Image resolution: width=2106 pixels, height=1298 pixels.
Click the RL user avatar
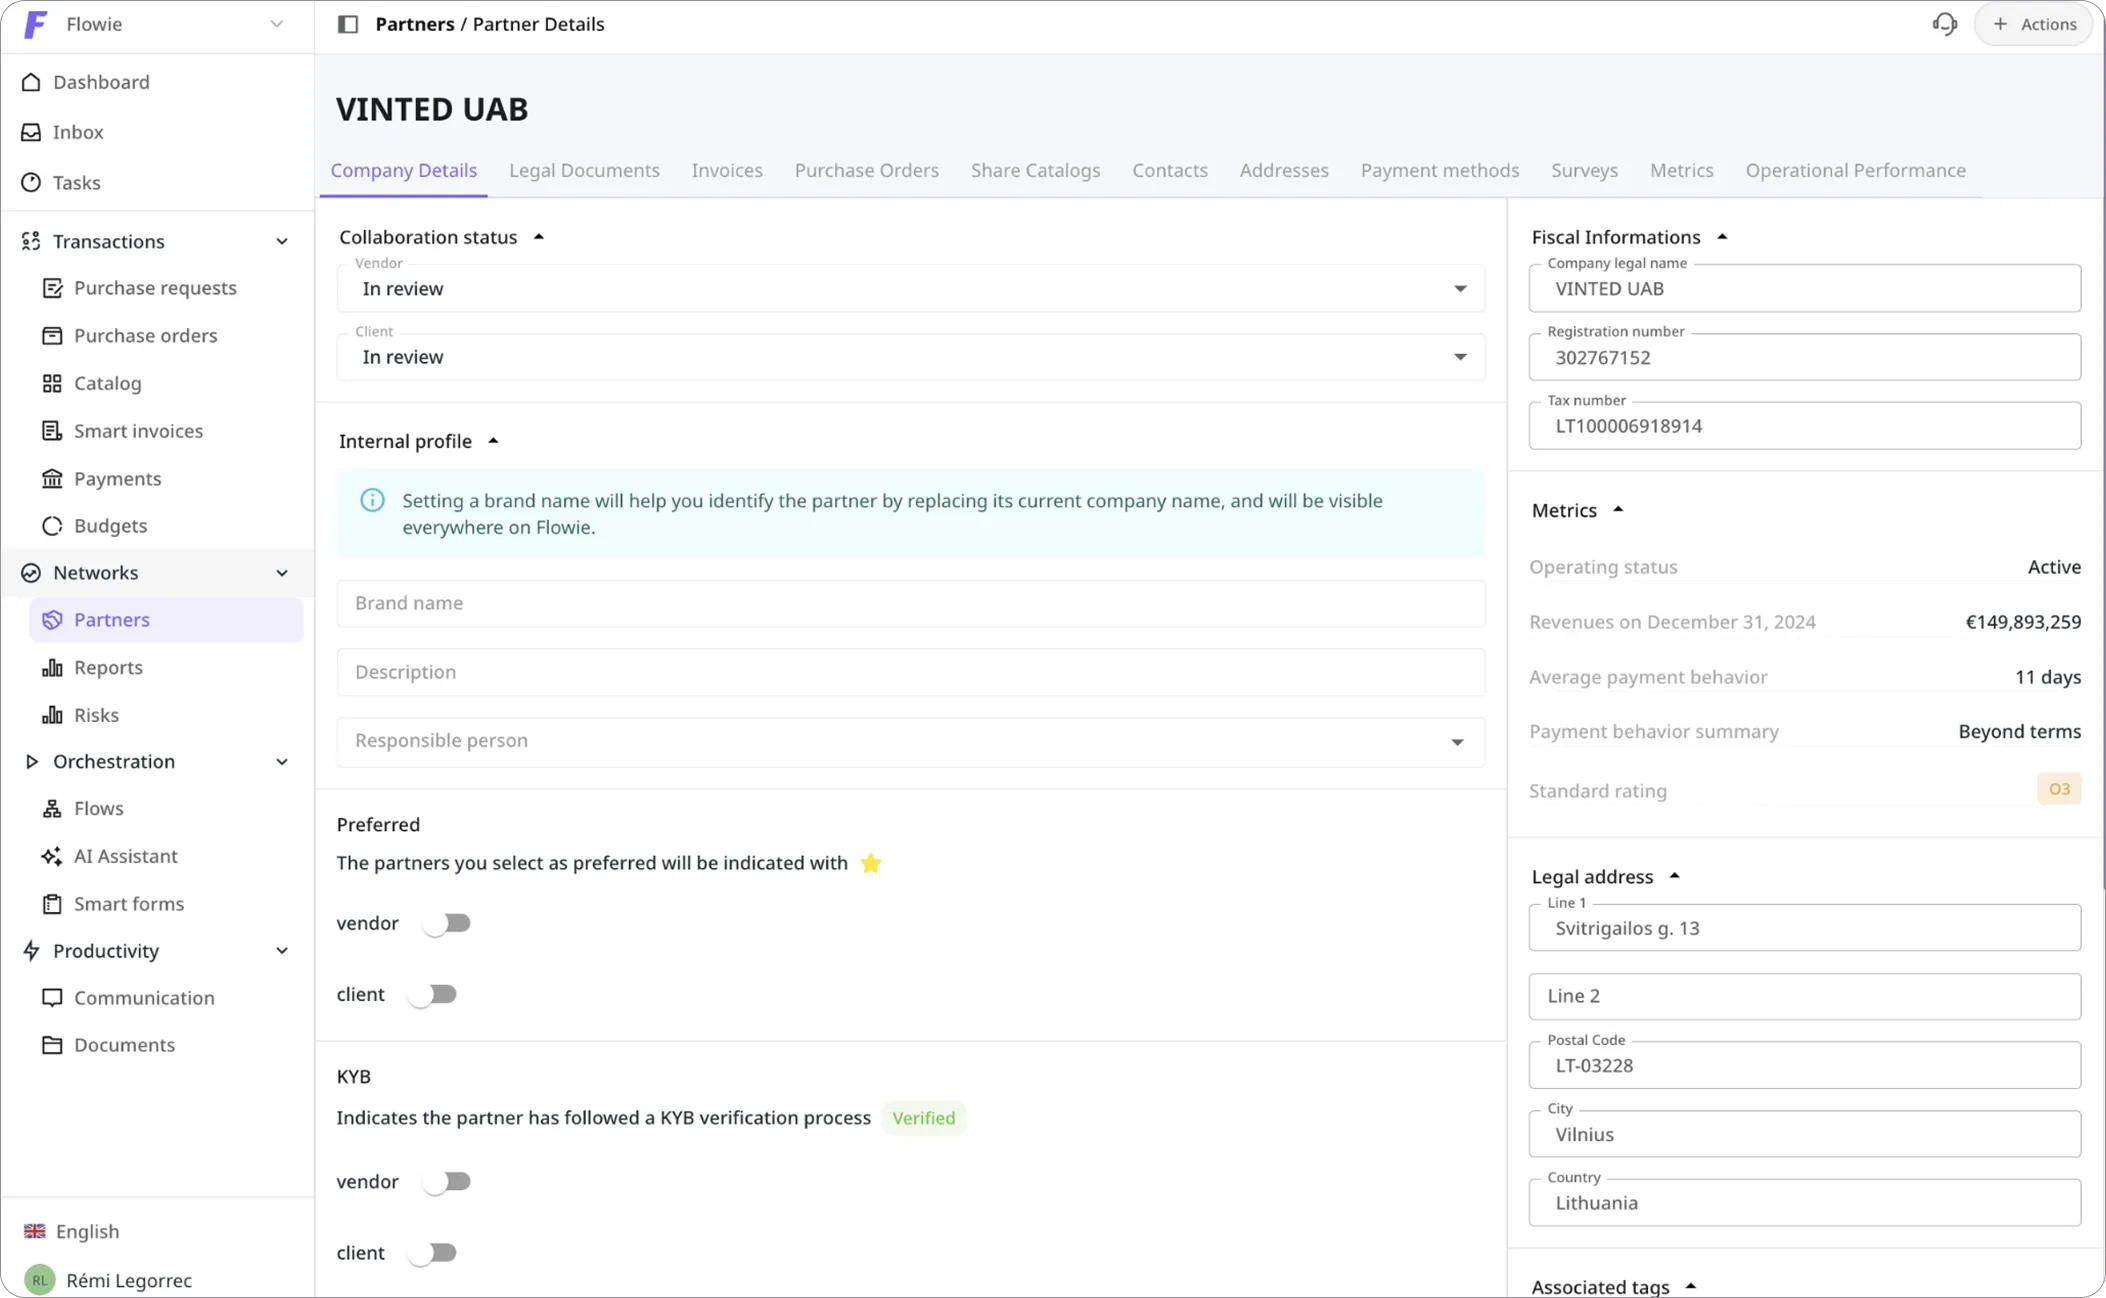[x=40, y=1280]
